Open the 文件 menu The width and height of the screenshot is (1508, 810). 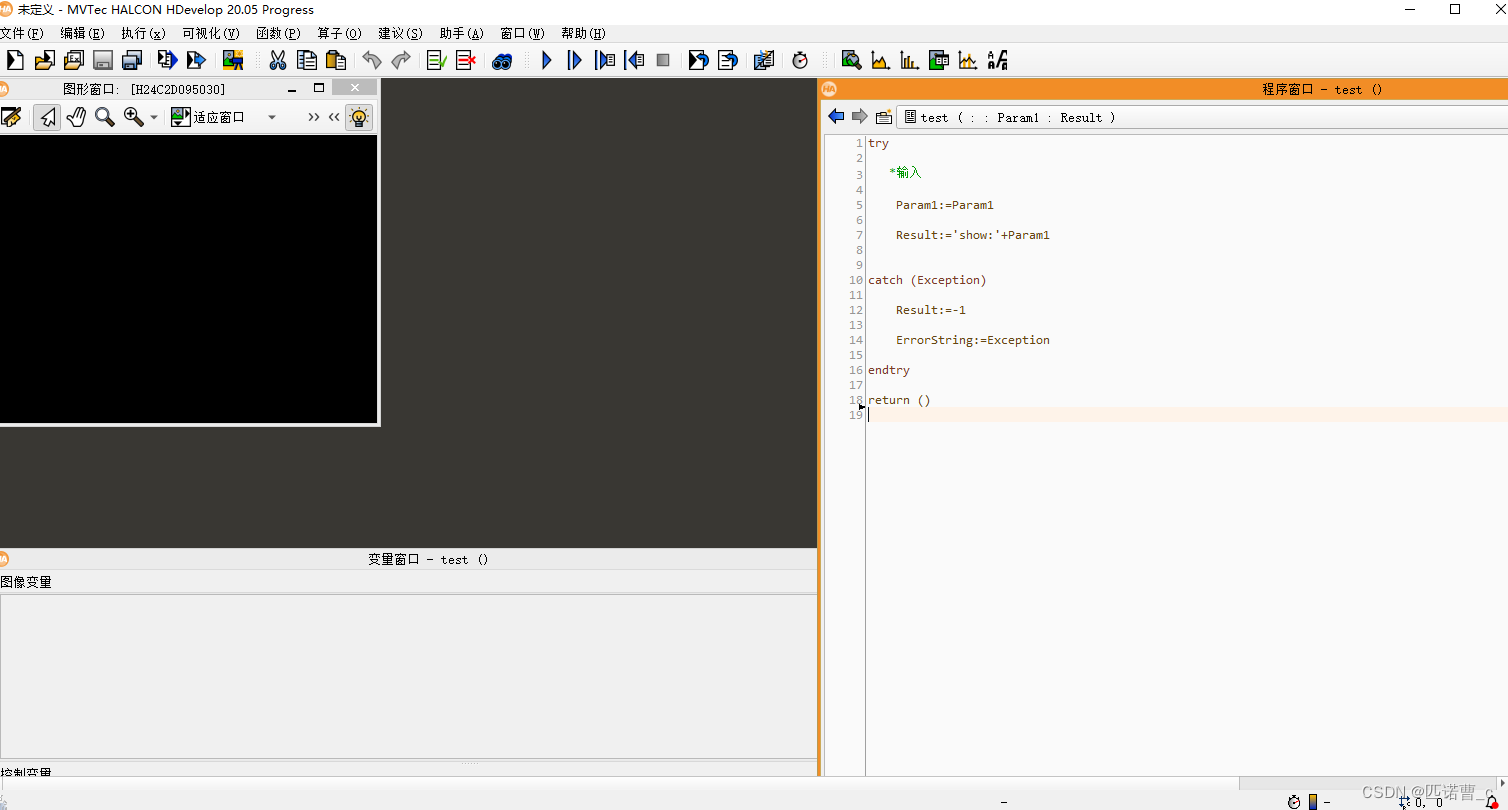coord(22,33)
